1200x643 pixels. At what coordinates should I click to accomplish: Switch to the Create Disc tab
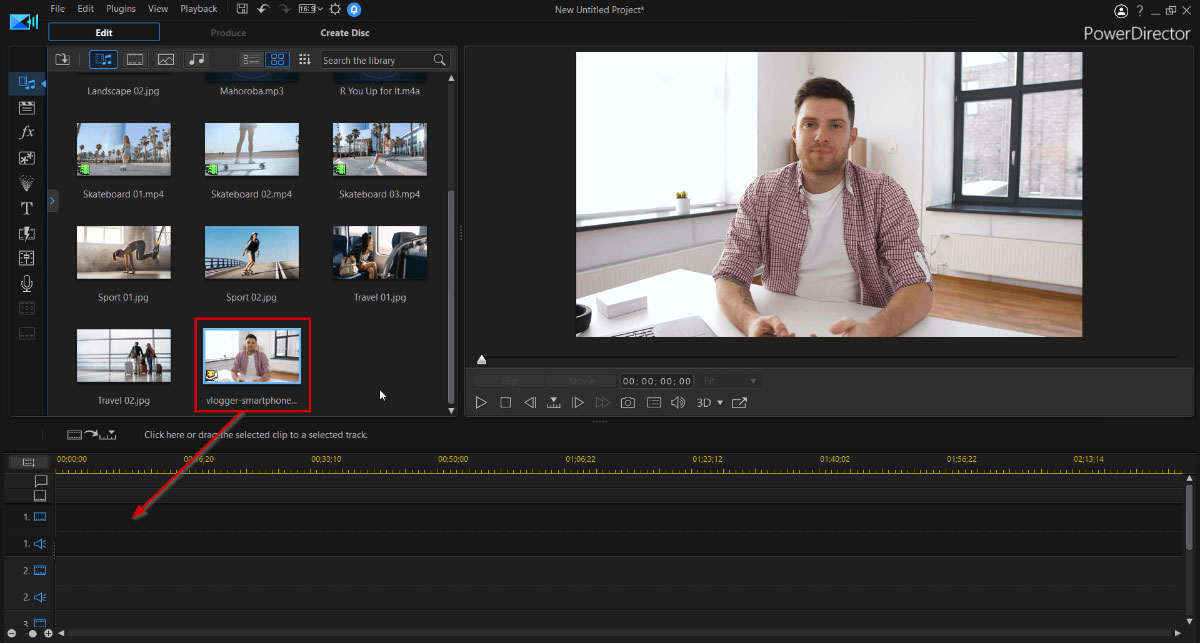coord(345,33)
